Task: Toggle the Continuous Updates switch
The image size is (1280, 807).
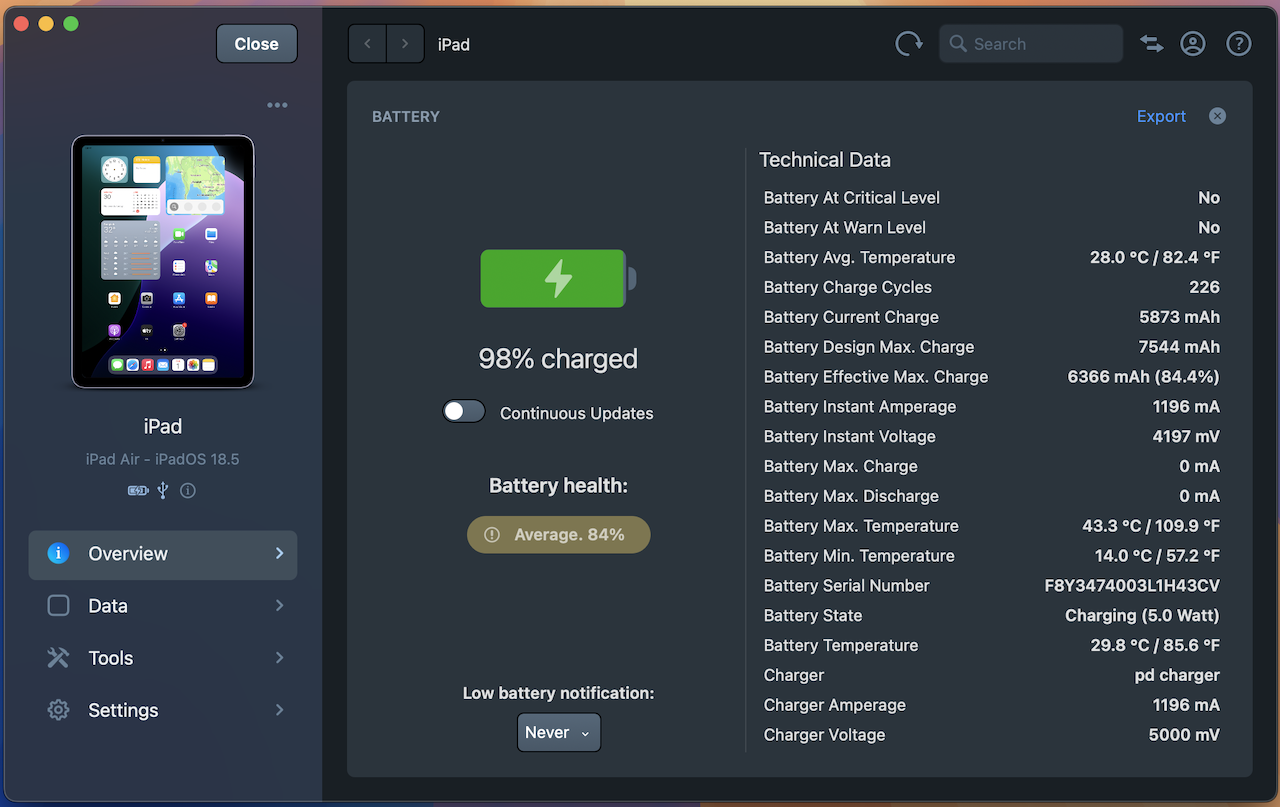Action: [x=464, y=412]
